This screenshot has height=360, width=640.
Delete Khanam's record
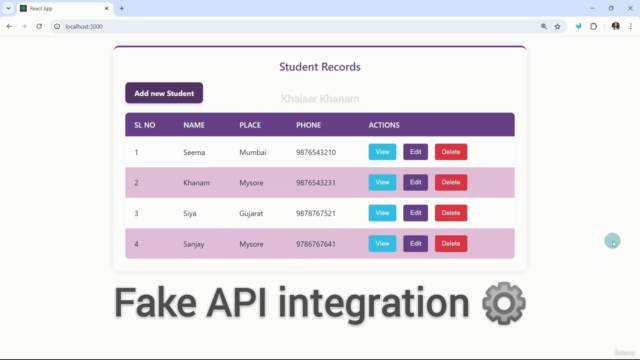click(x=451, y=182)
